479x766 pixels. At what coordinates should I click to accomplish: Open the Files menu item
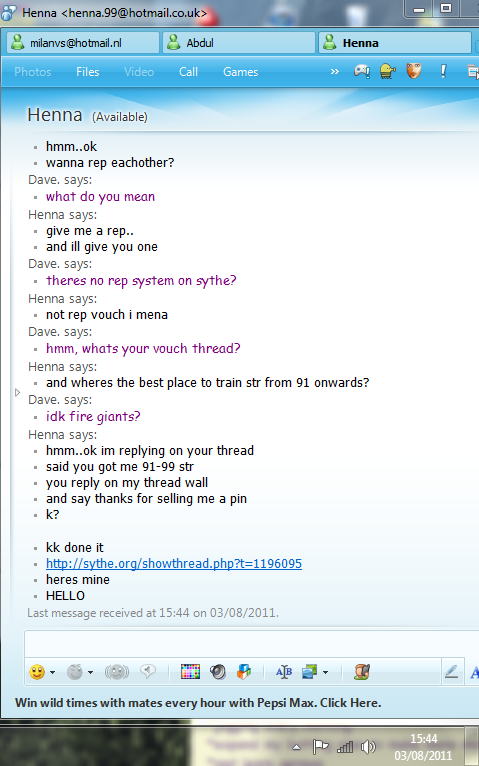(x=87, y=72)
